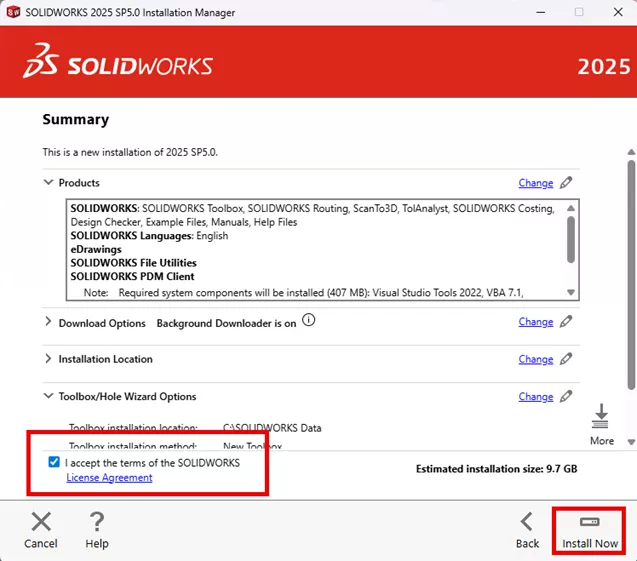The width and height of the screenshot is (637, 561).
Task: Click the products list scroll-down arrow
Action: pos(571,292)
